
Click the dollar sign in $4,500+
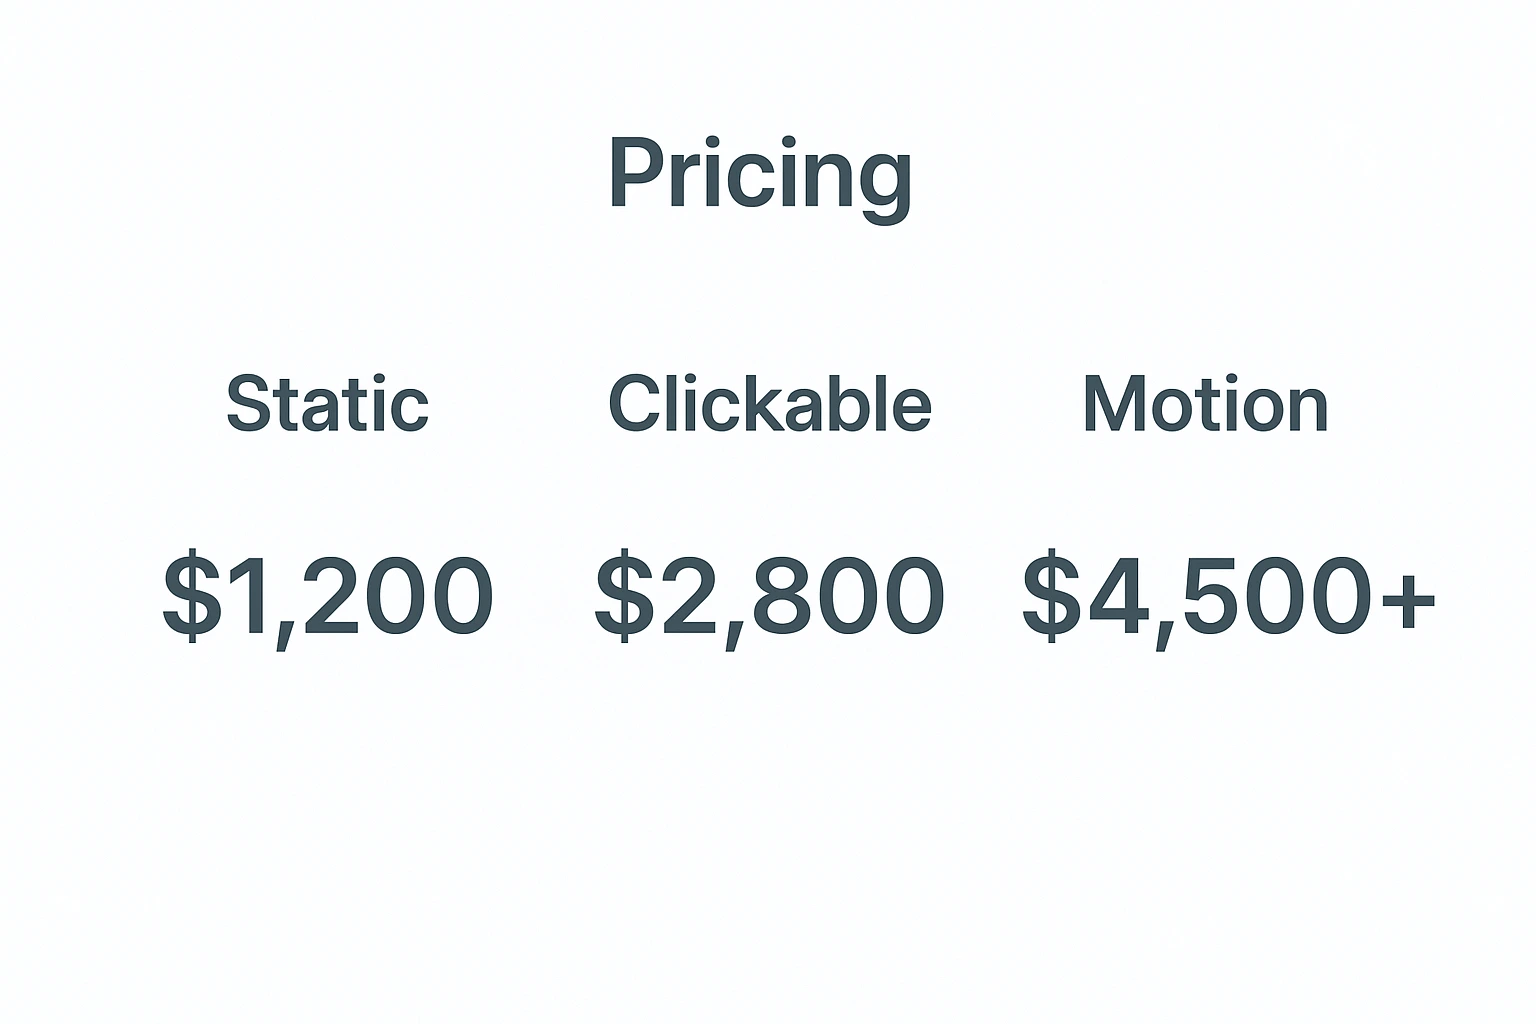[x=1051, y=596]
